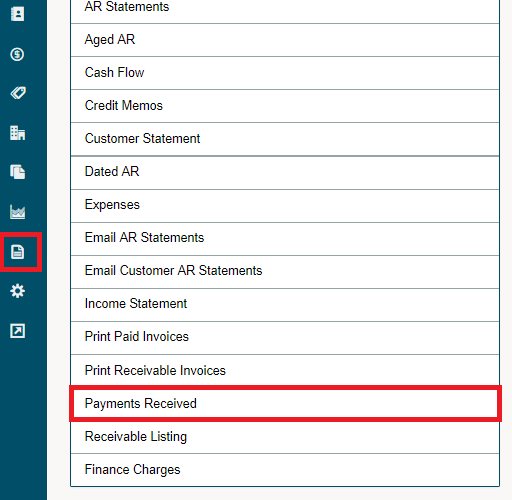Select the price tags sidebar icon

click(x=18, y=93)
